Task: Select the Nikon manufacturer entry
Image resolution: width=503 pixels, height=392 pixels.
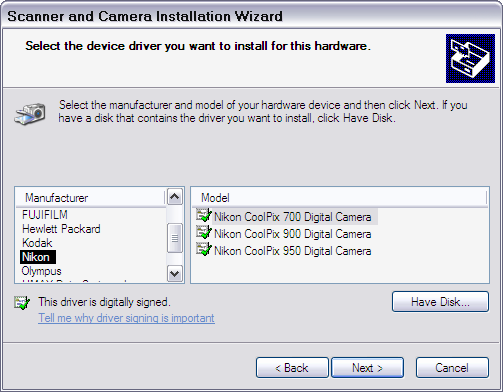Action: point(38,257)
